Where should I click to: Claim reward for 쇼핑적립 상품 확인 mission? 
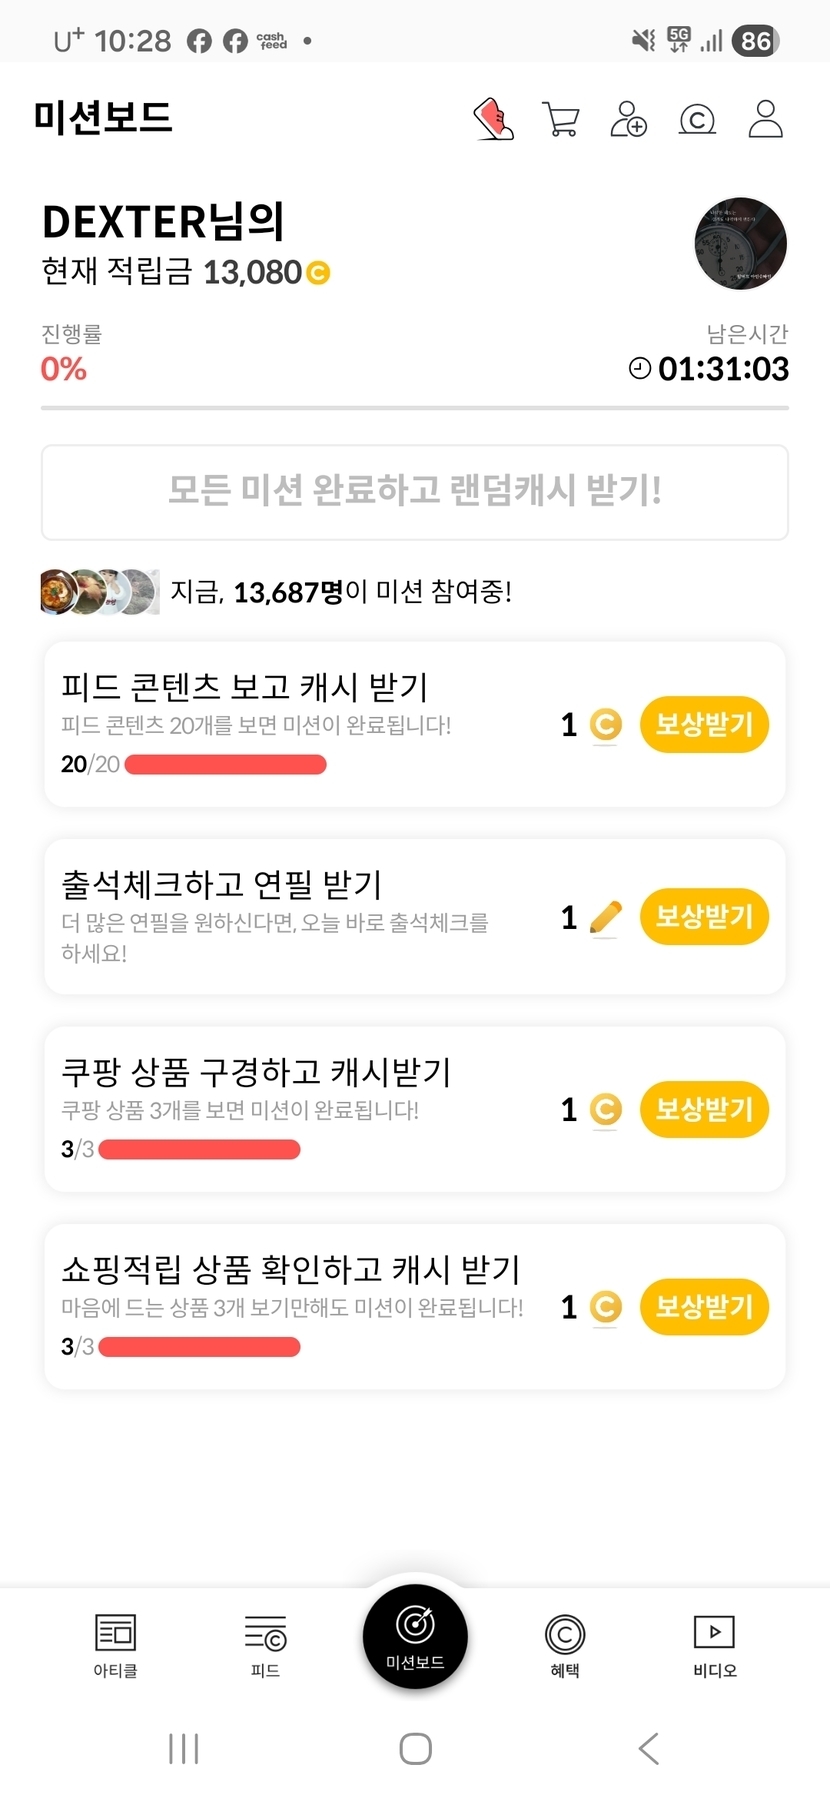[704, 1306]
